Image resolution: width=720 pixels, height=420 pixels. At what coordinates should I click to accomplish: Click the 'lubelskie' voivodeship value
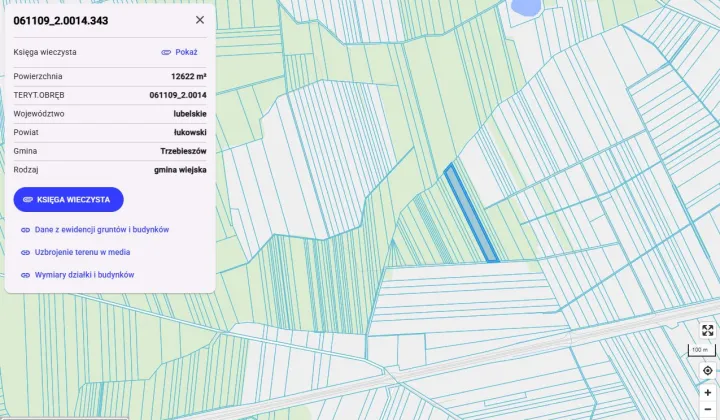pos(190,114)
